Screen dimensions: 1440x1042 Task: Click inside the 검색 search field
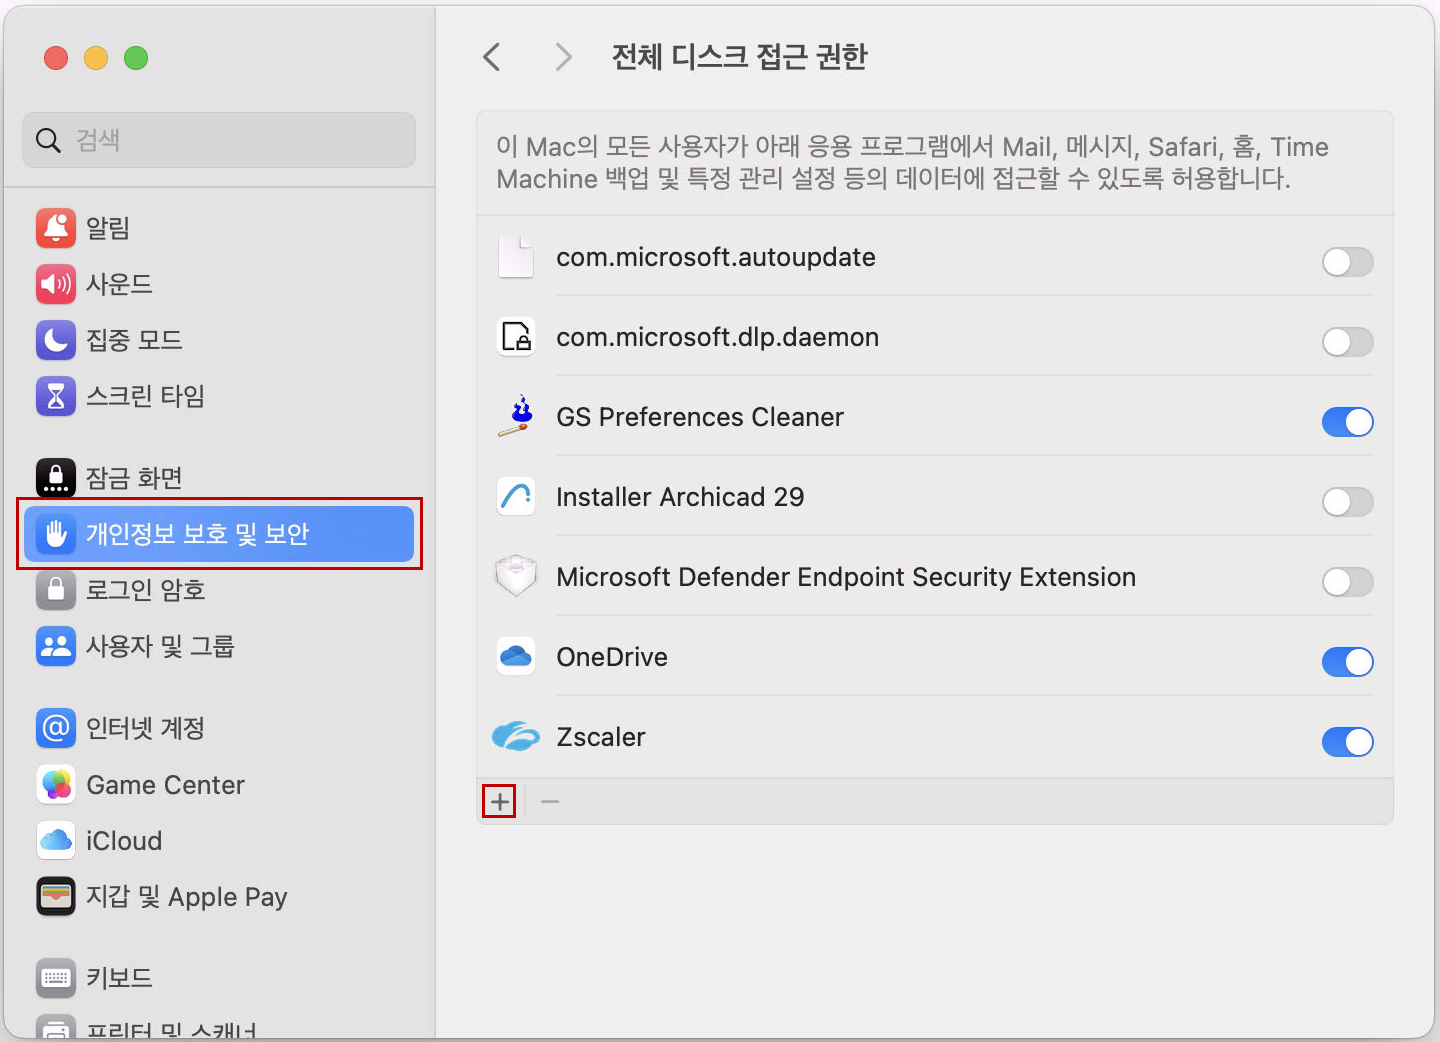pyautogui.click(x=219, y=140)
